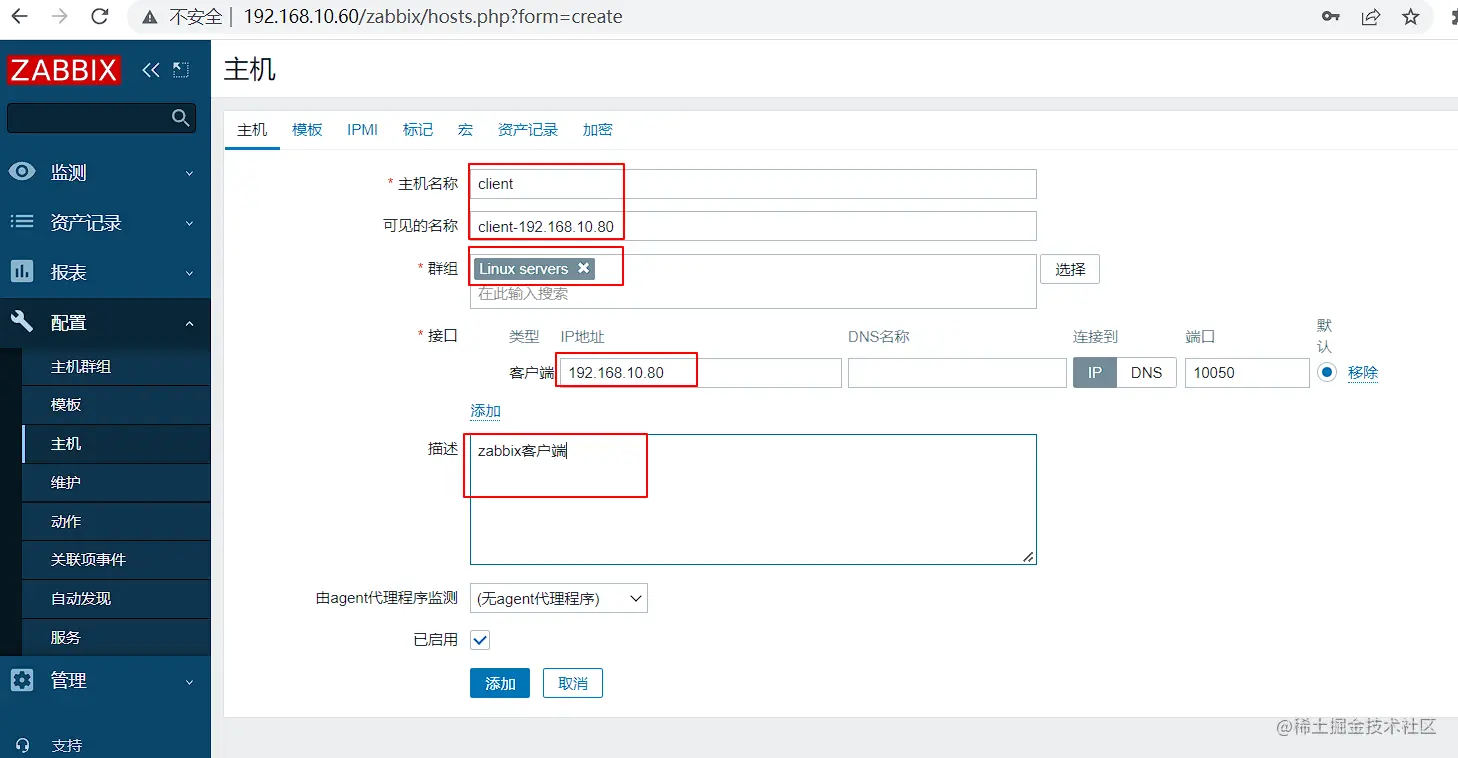Viewport: 1458px width, 758px height.
Task: Click the insecure warning triangle icon
Action: (x=150, y=17)
